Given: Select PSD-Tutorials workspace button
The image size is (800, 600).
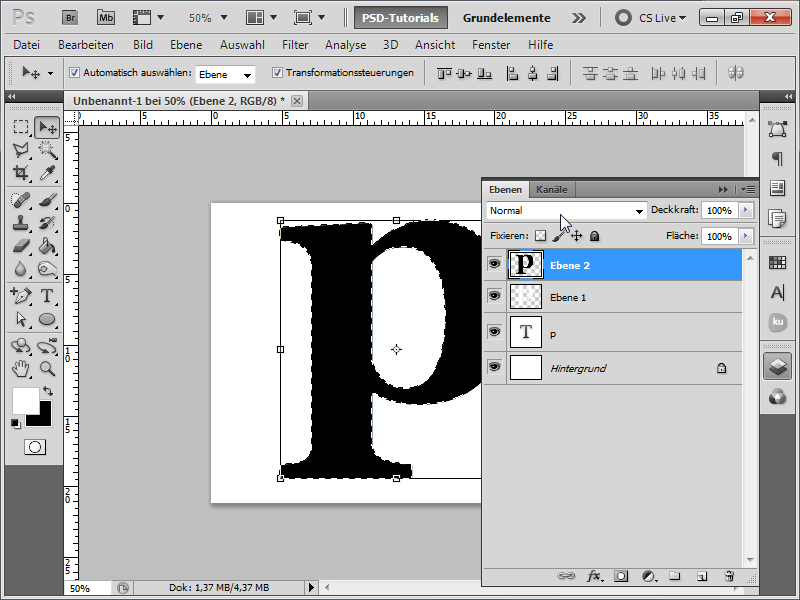Looking at the screenshot, I should pyautogui.click(x=401, y=18).
